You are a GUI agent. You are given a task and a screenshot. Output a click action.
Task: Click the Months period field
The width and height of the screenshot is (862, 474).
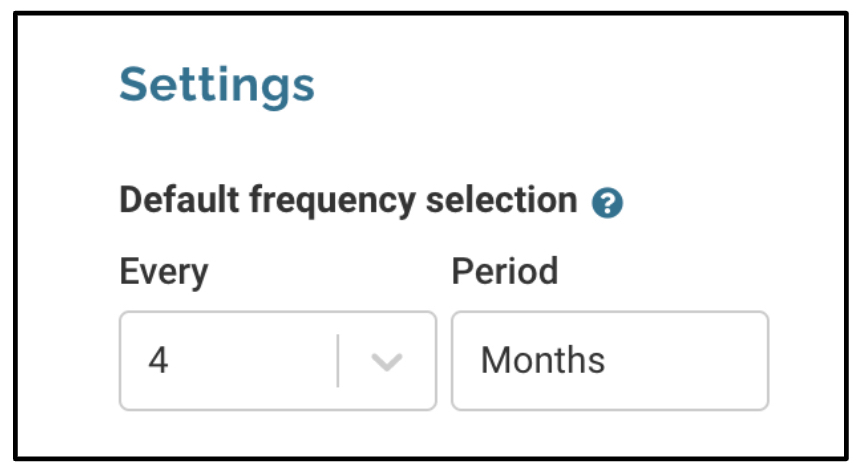[610, 361]
